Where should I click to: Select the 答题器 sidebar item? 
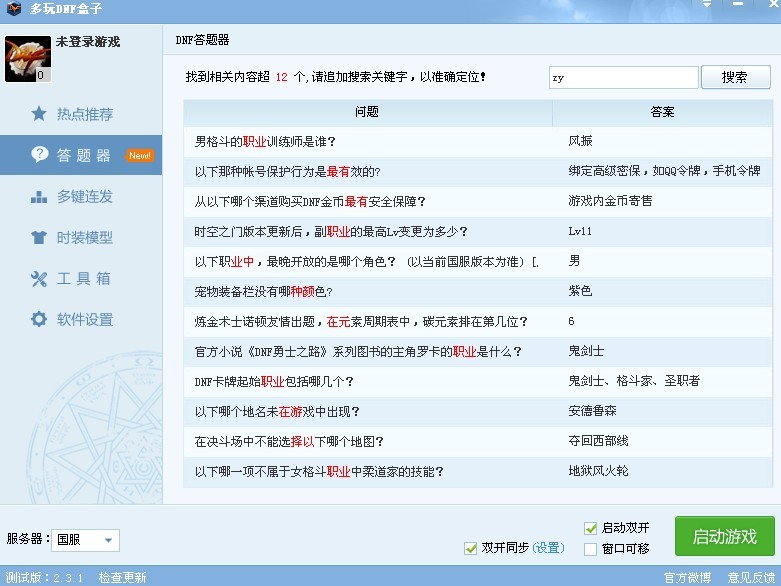pyautogui.click(x=81, y=155)
